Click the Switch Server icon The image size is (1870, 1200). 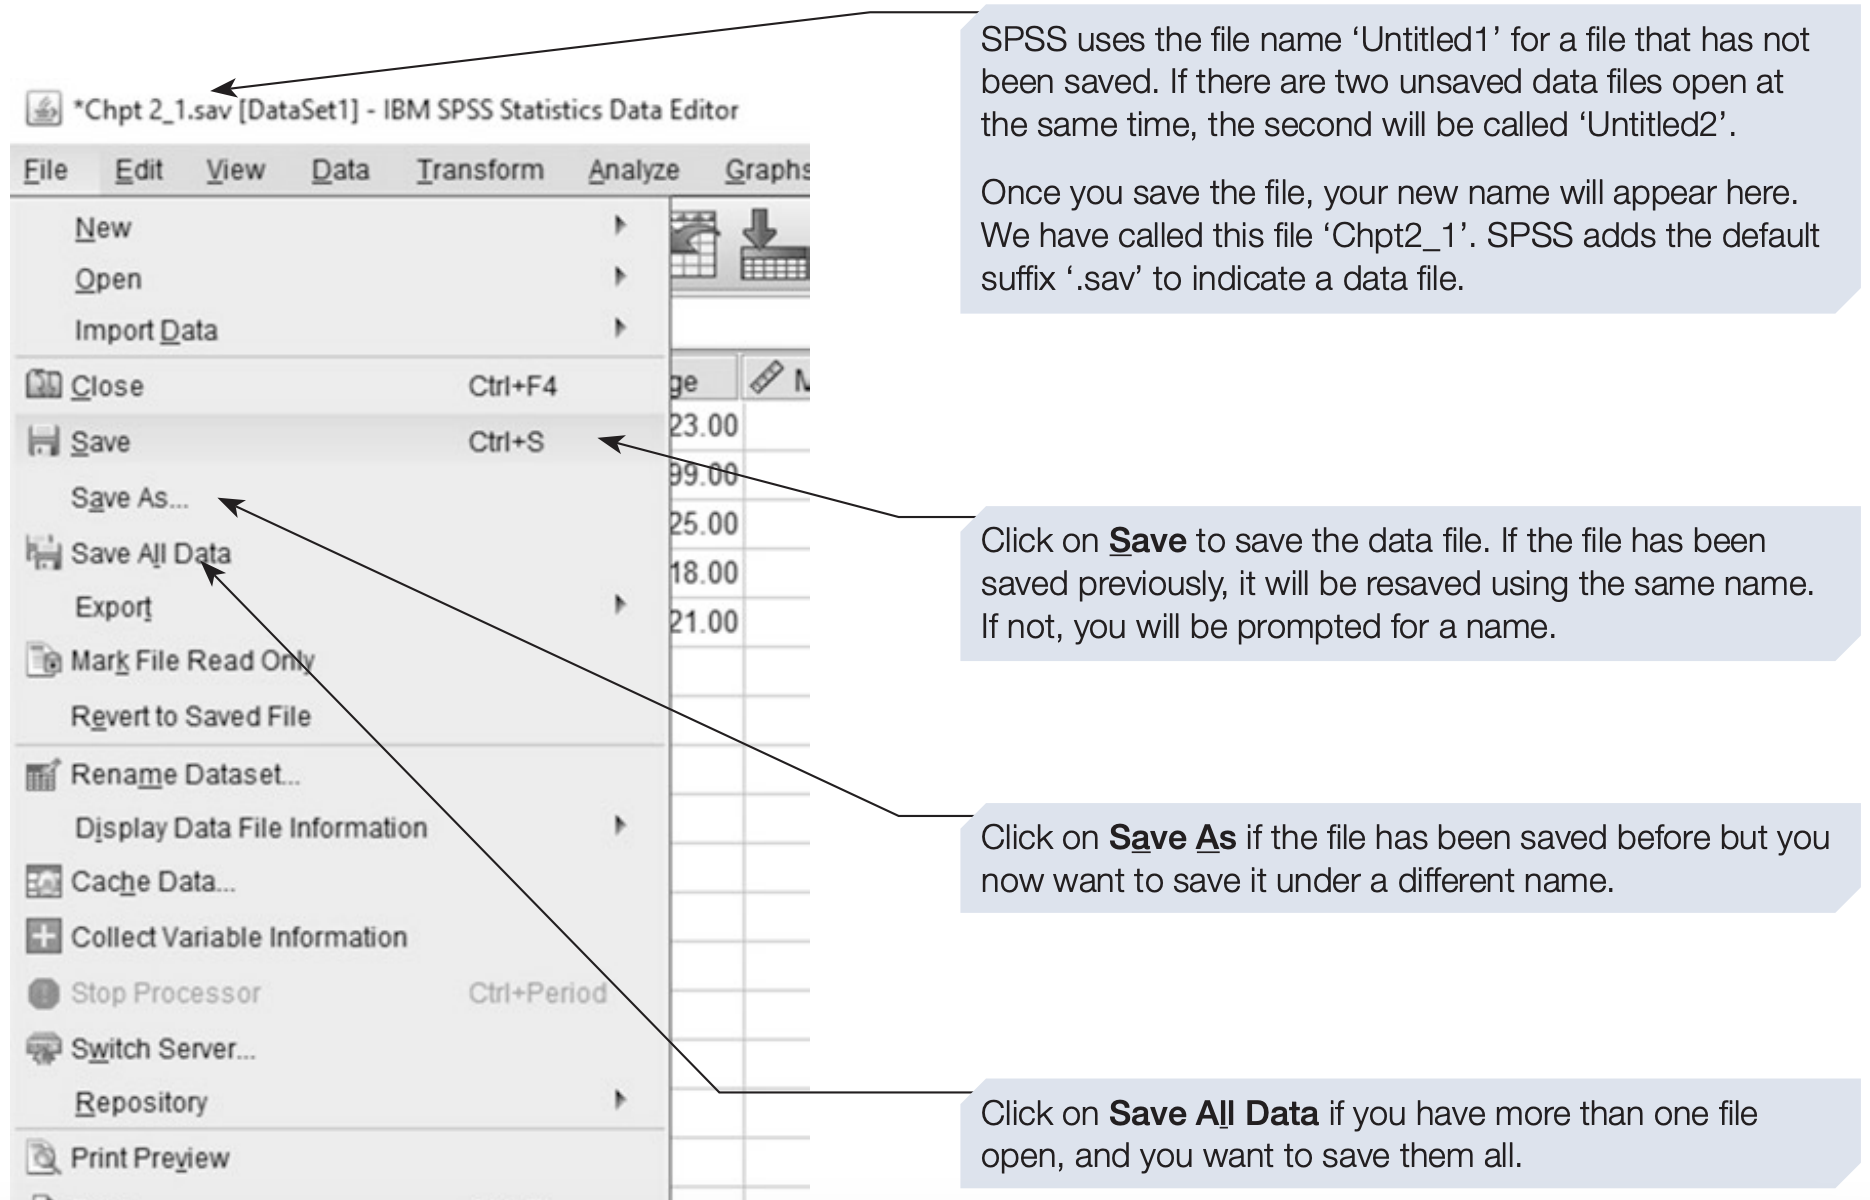[x=43, y=1049]
